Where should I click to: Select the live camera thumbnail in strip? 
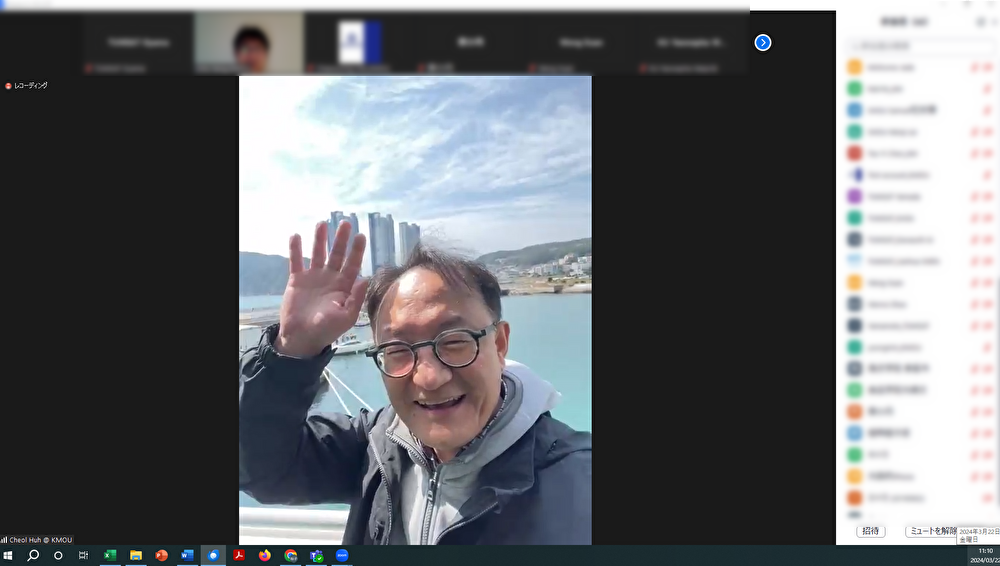(x=249, y=43)
